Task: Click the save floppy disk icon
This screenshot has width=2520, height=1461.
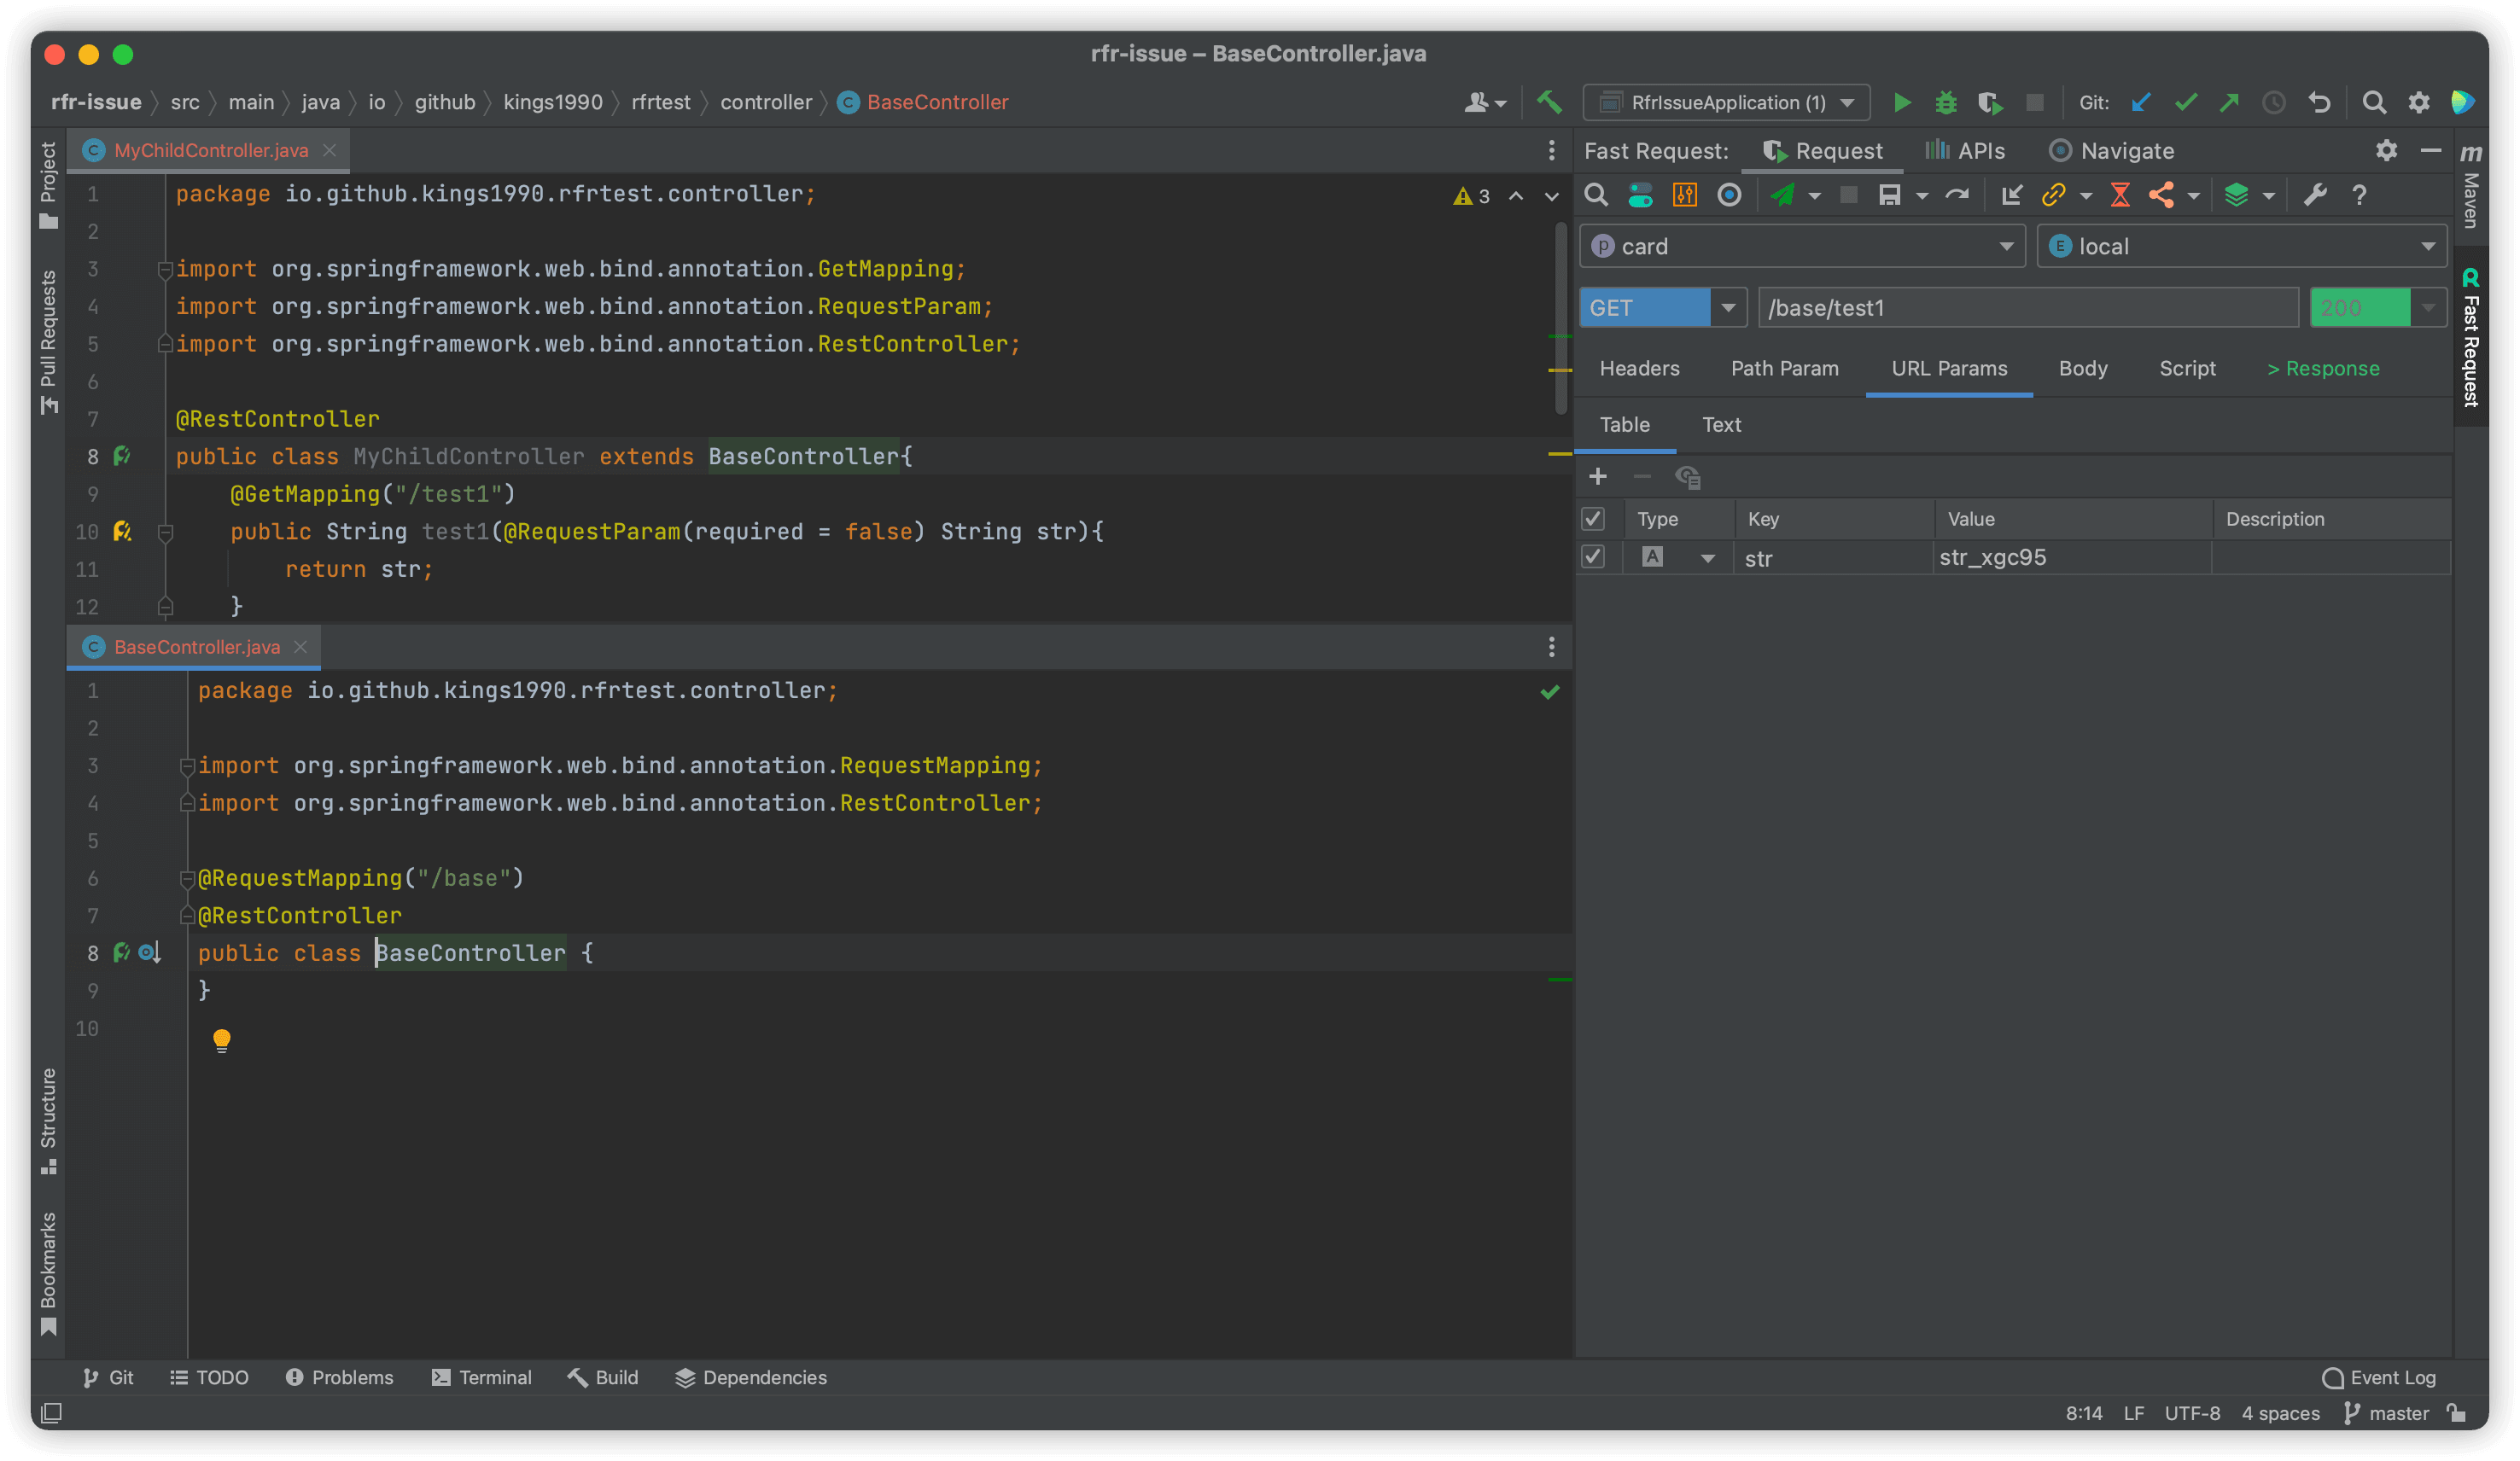Action: [x=1888, y=195]
